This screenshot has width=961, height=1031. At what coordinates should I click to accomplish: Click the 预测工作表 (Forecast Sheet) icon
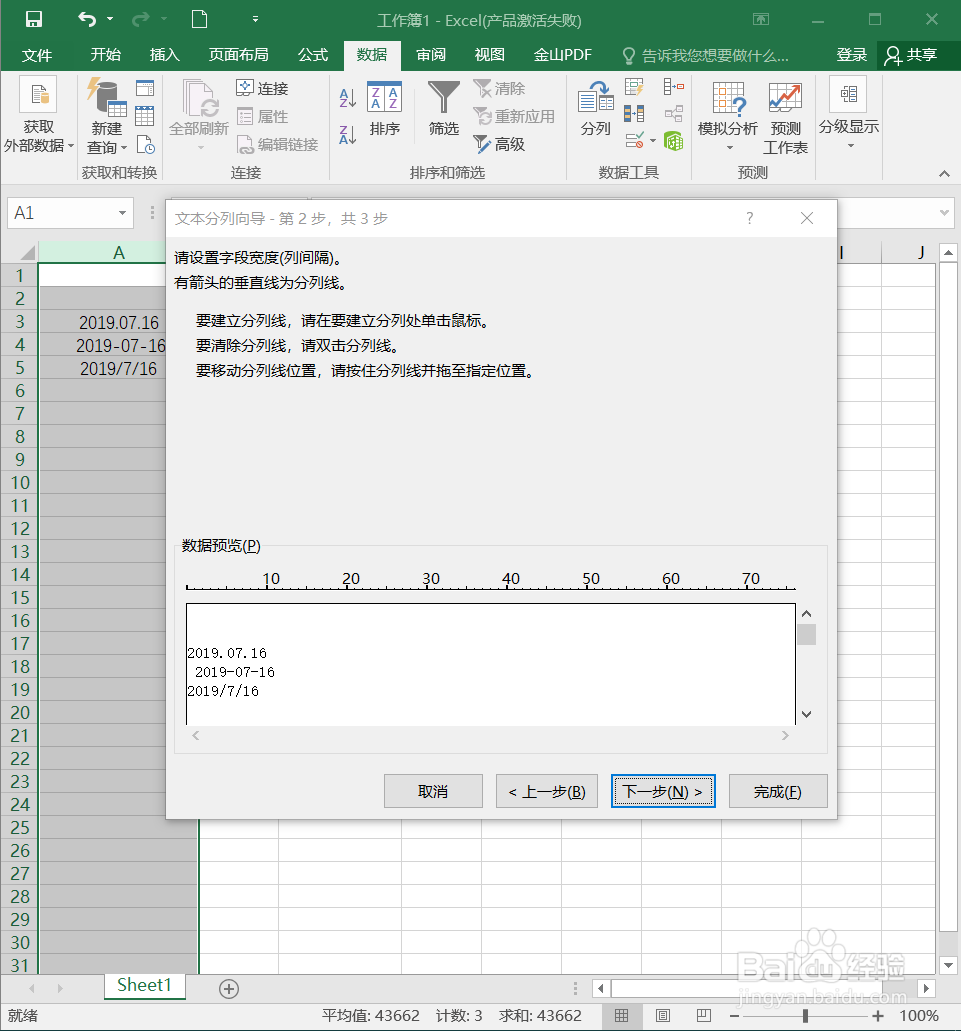tap(785, 113)
